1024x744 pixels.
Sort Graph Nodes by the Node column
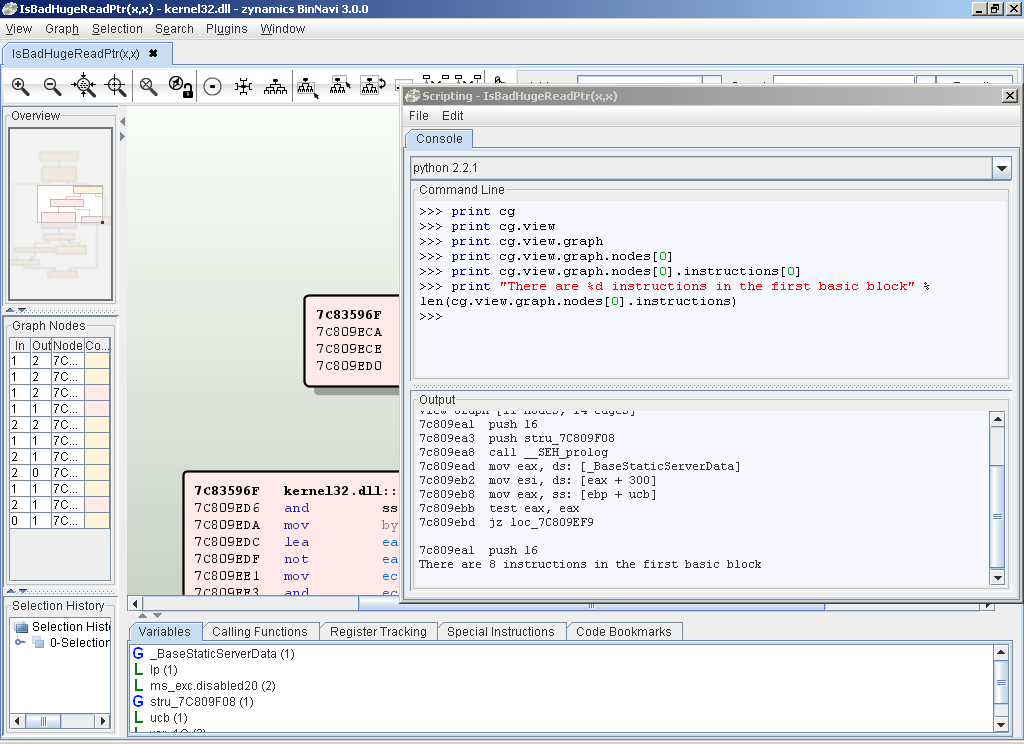click(68, 345)
